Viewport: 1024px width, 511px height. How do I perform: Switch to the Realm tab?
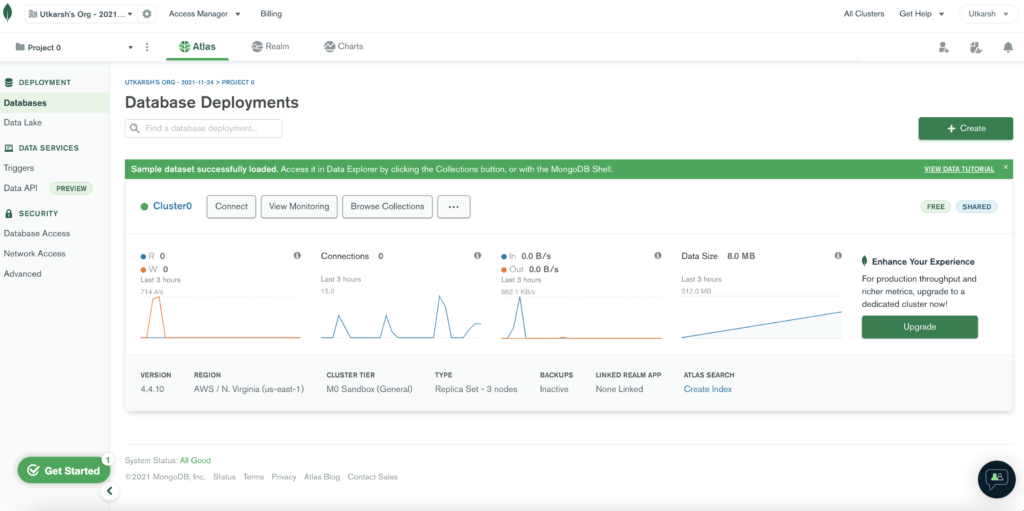[270, 46]
